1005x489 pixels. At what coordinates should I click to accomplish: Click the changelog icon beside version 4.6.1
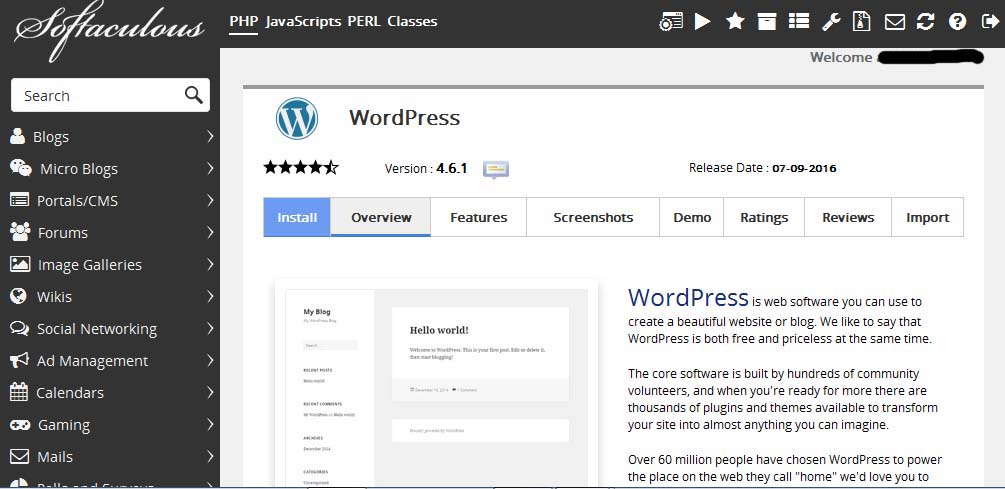click(496, 168)
